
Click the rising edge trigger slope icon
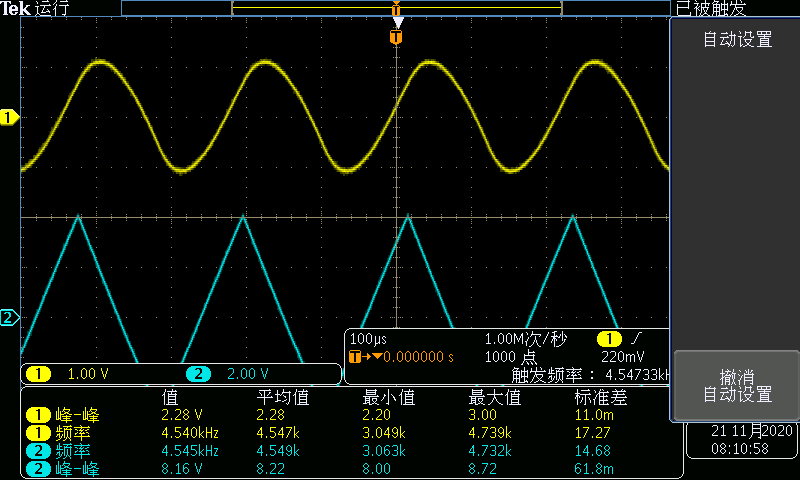tap(636, 338)
